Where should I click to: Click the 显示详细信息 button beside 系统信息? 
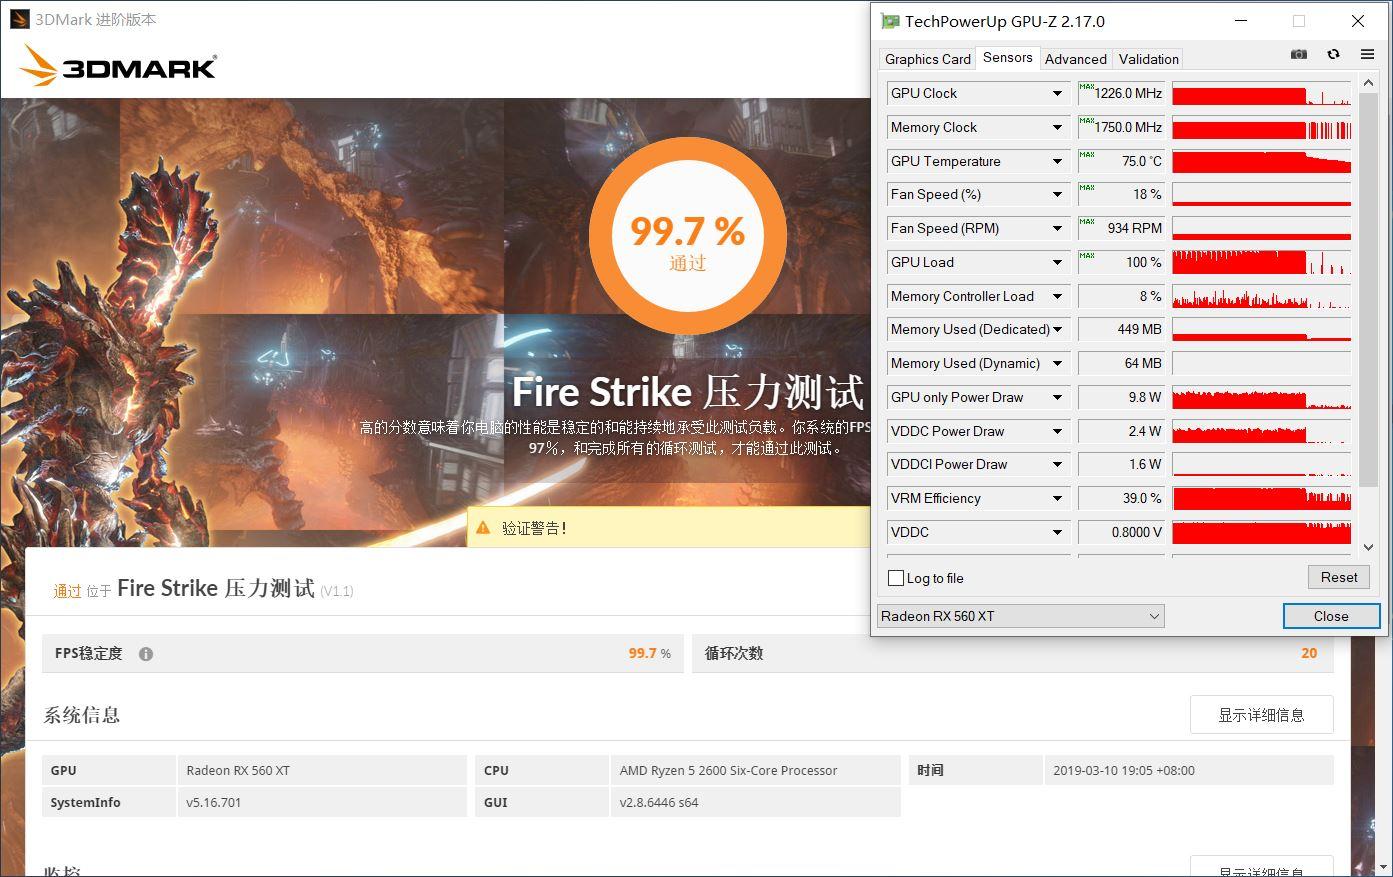[x=1261, y=715]
